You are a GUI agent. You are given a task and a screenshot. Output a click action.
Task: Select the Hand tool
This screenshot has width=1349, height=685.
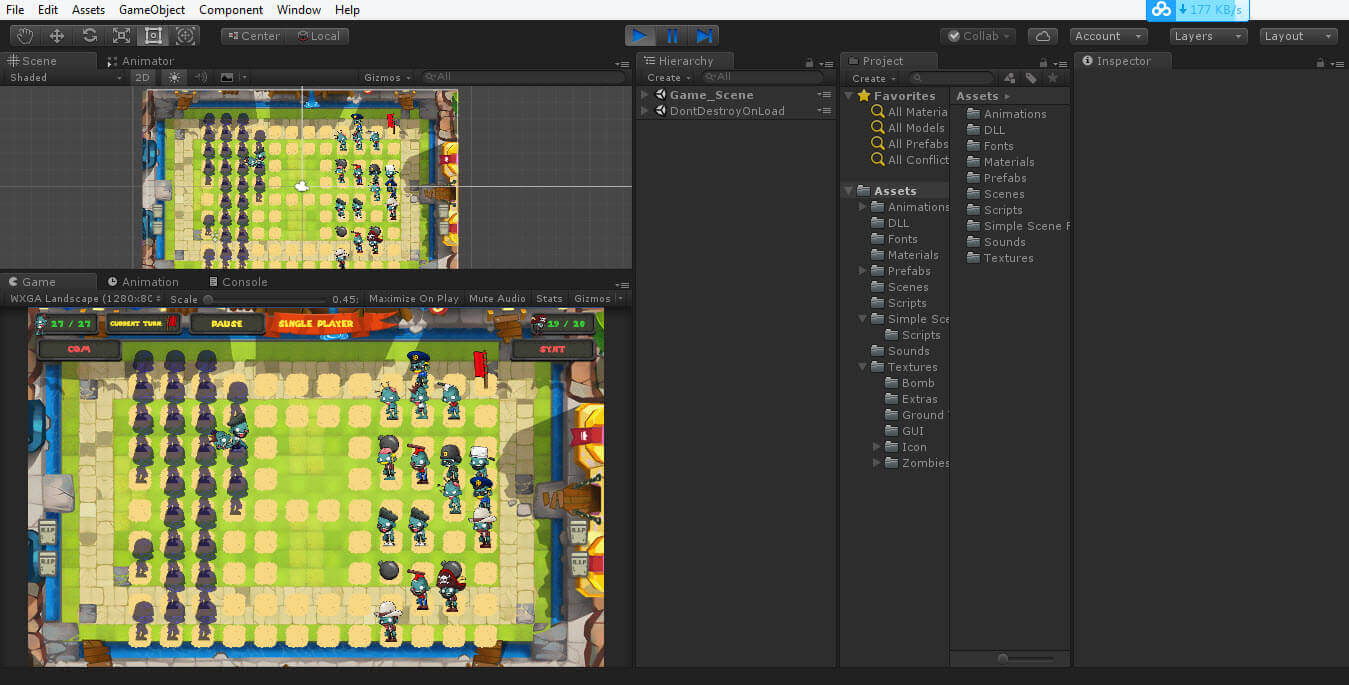25,36
